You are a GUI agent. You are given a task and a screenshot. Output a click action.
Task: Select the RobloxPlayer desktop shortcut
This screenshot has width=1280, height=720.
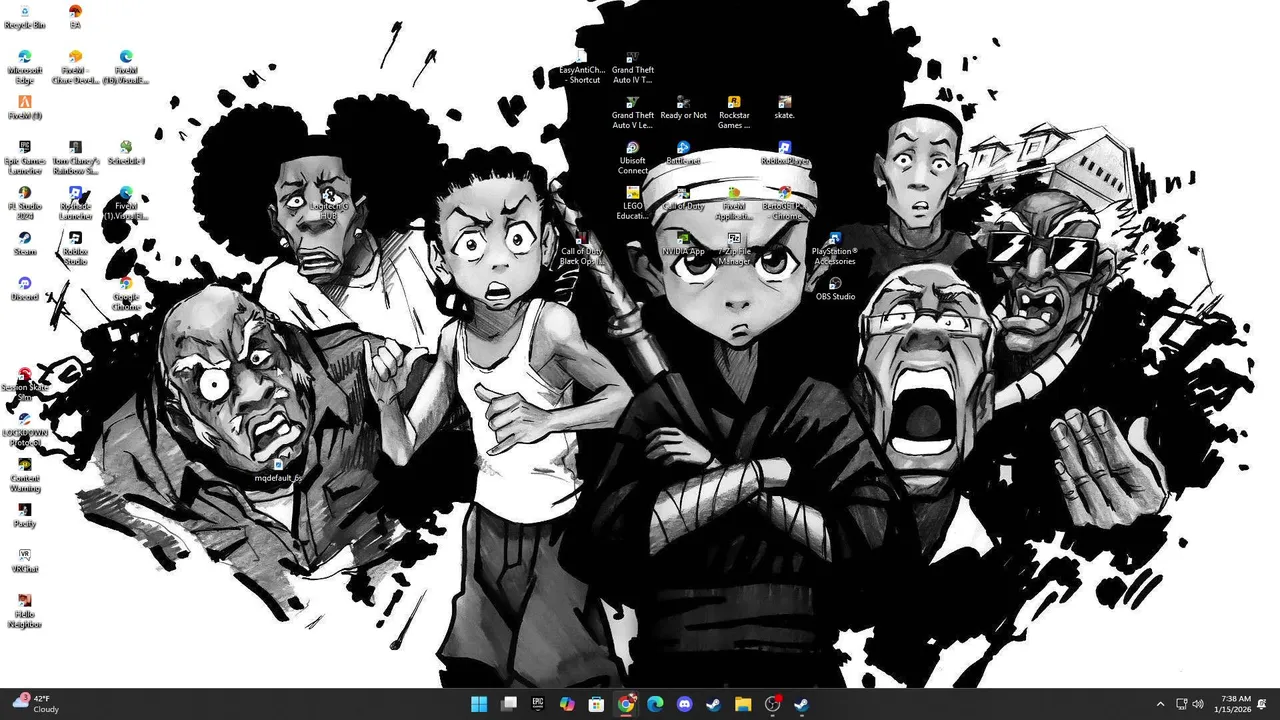[784, 153]
